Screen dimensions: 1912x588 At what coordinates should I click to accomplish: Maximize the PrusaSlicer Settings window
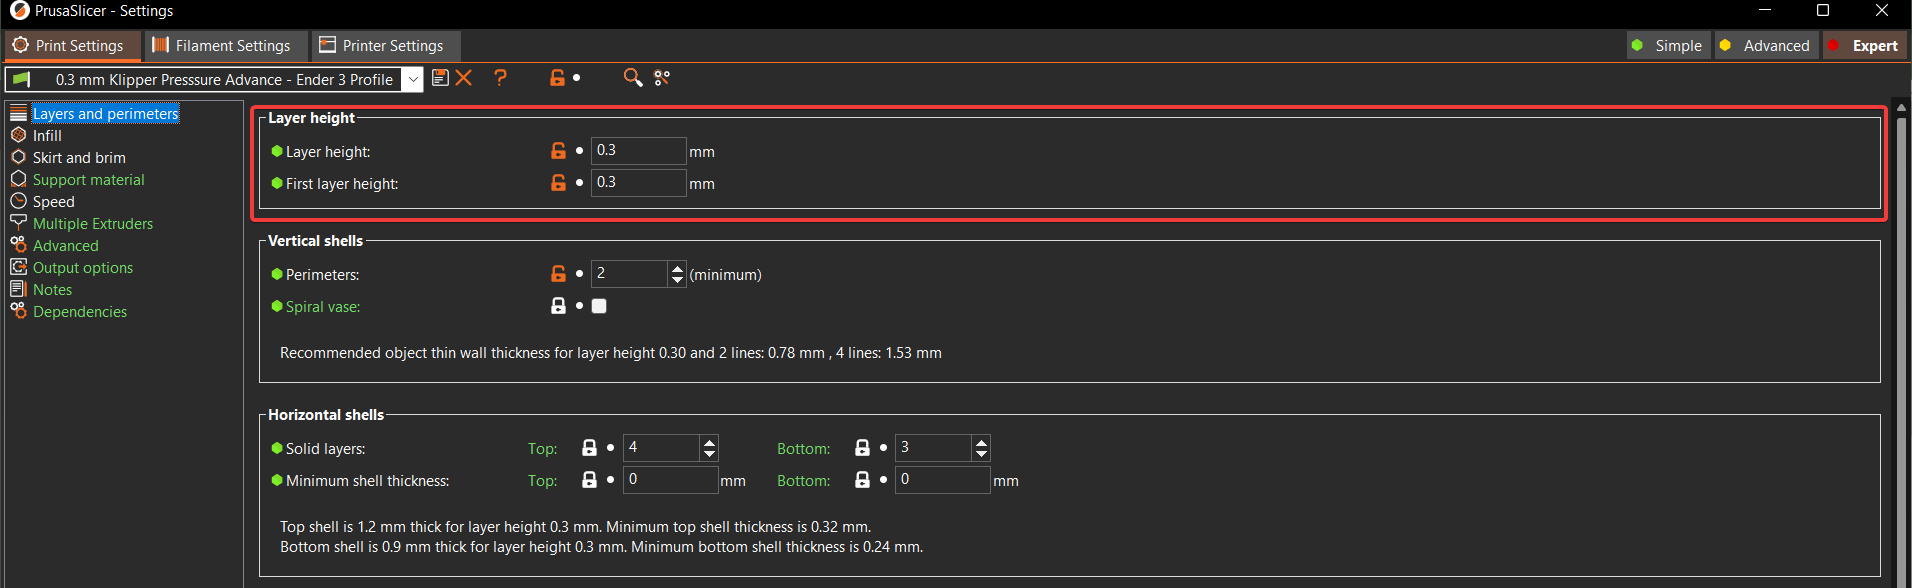tap(1823, 10)
